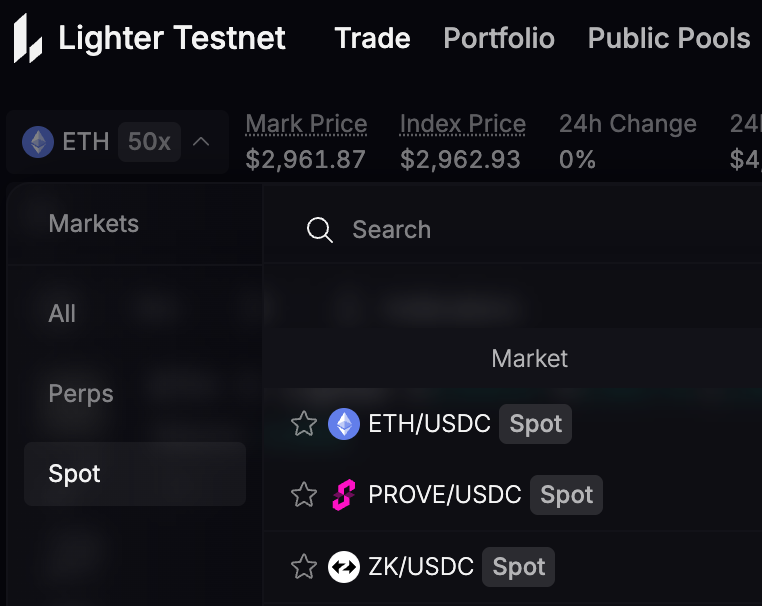
Task: Collapse the ETH market selector chevron
Action: point(201,142)
